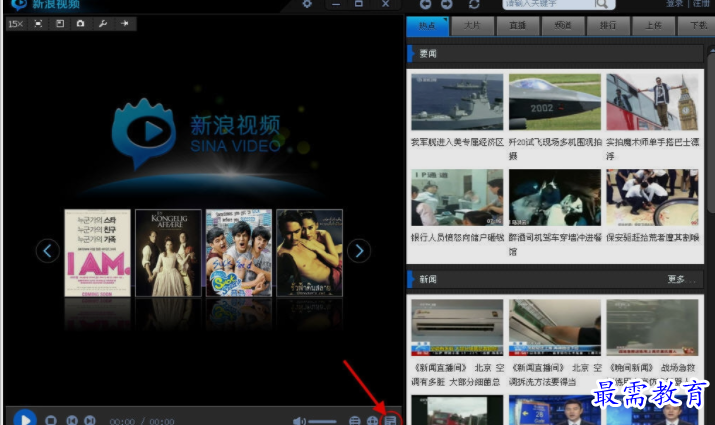The width and height of the screenshot is (715, 425).
Task: Click the 歼20试飞现场多机围观拍摄 title link
Action: click(555, 149)
